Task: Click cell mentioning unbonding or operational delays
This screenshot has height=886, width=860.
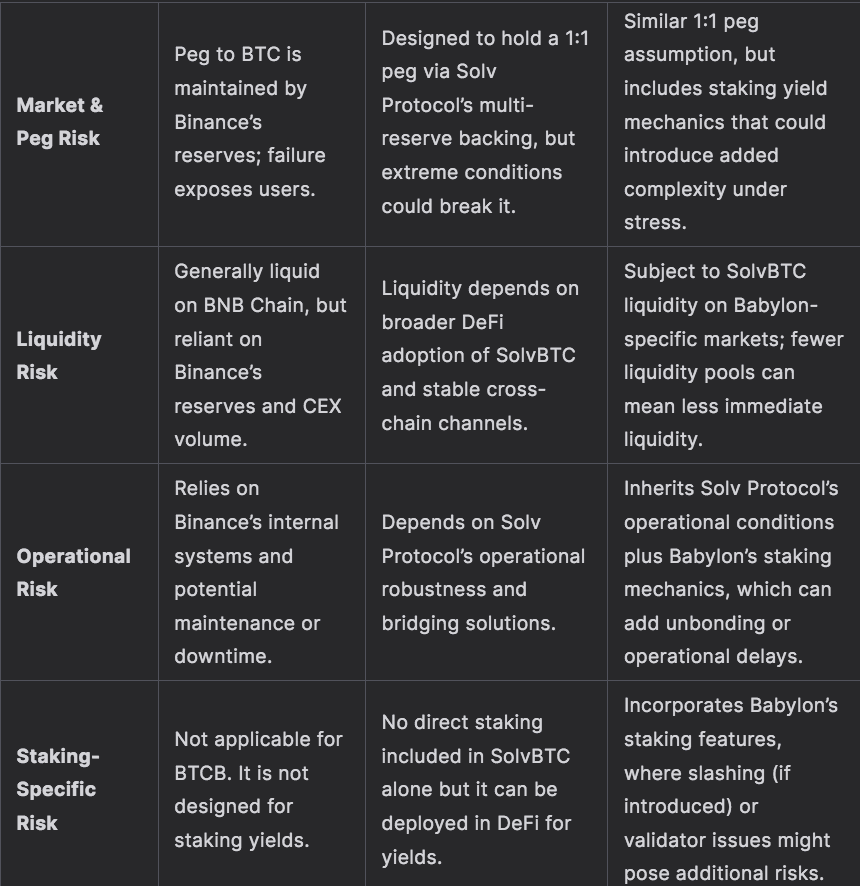Action: point(730,572)
